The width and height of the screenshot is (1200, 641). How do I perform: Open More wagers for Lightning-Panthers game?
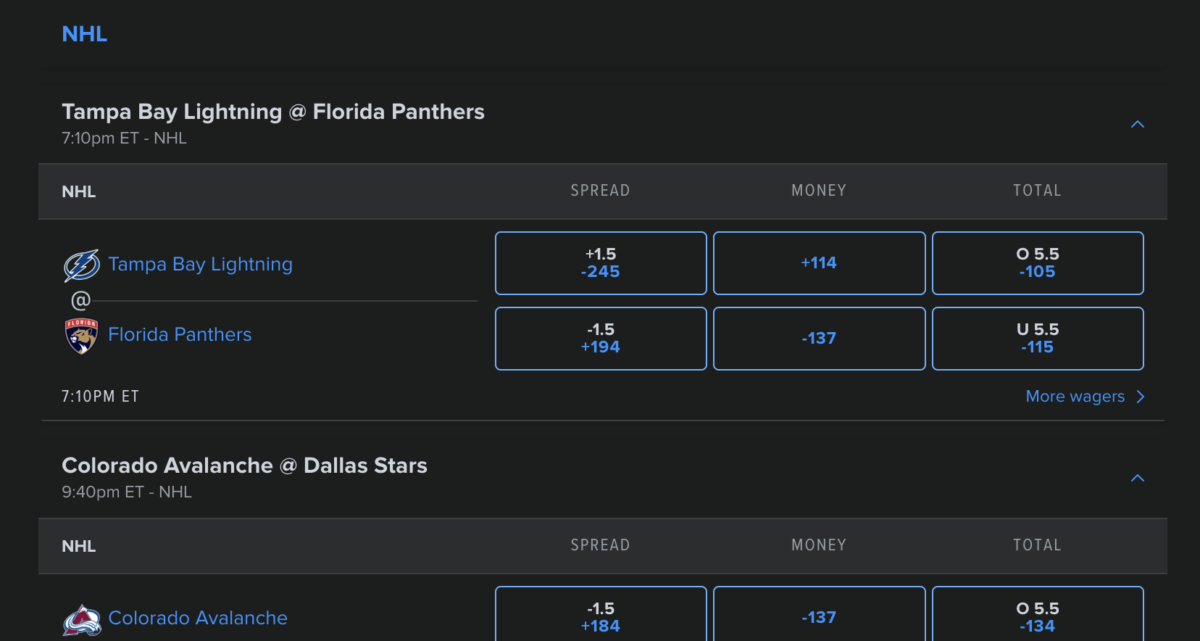1085,396
